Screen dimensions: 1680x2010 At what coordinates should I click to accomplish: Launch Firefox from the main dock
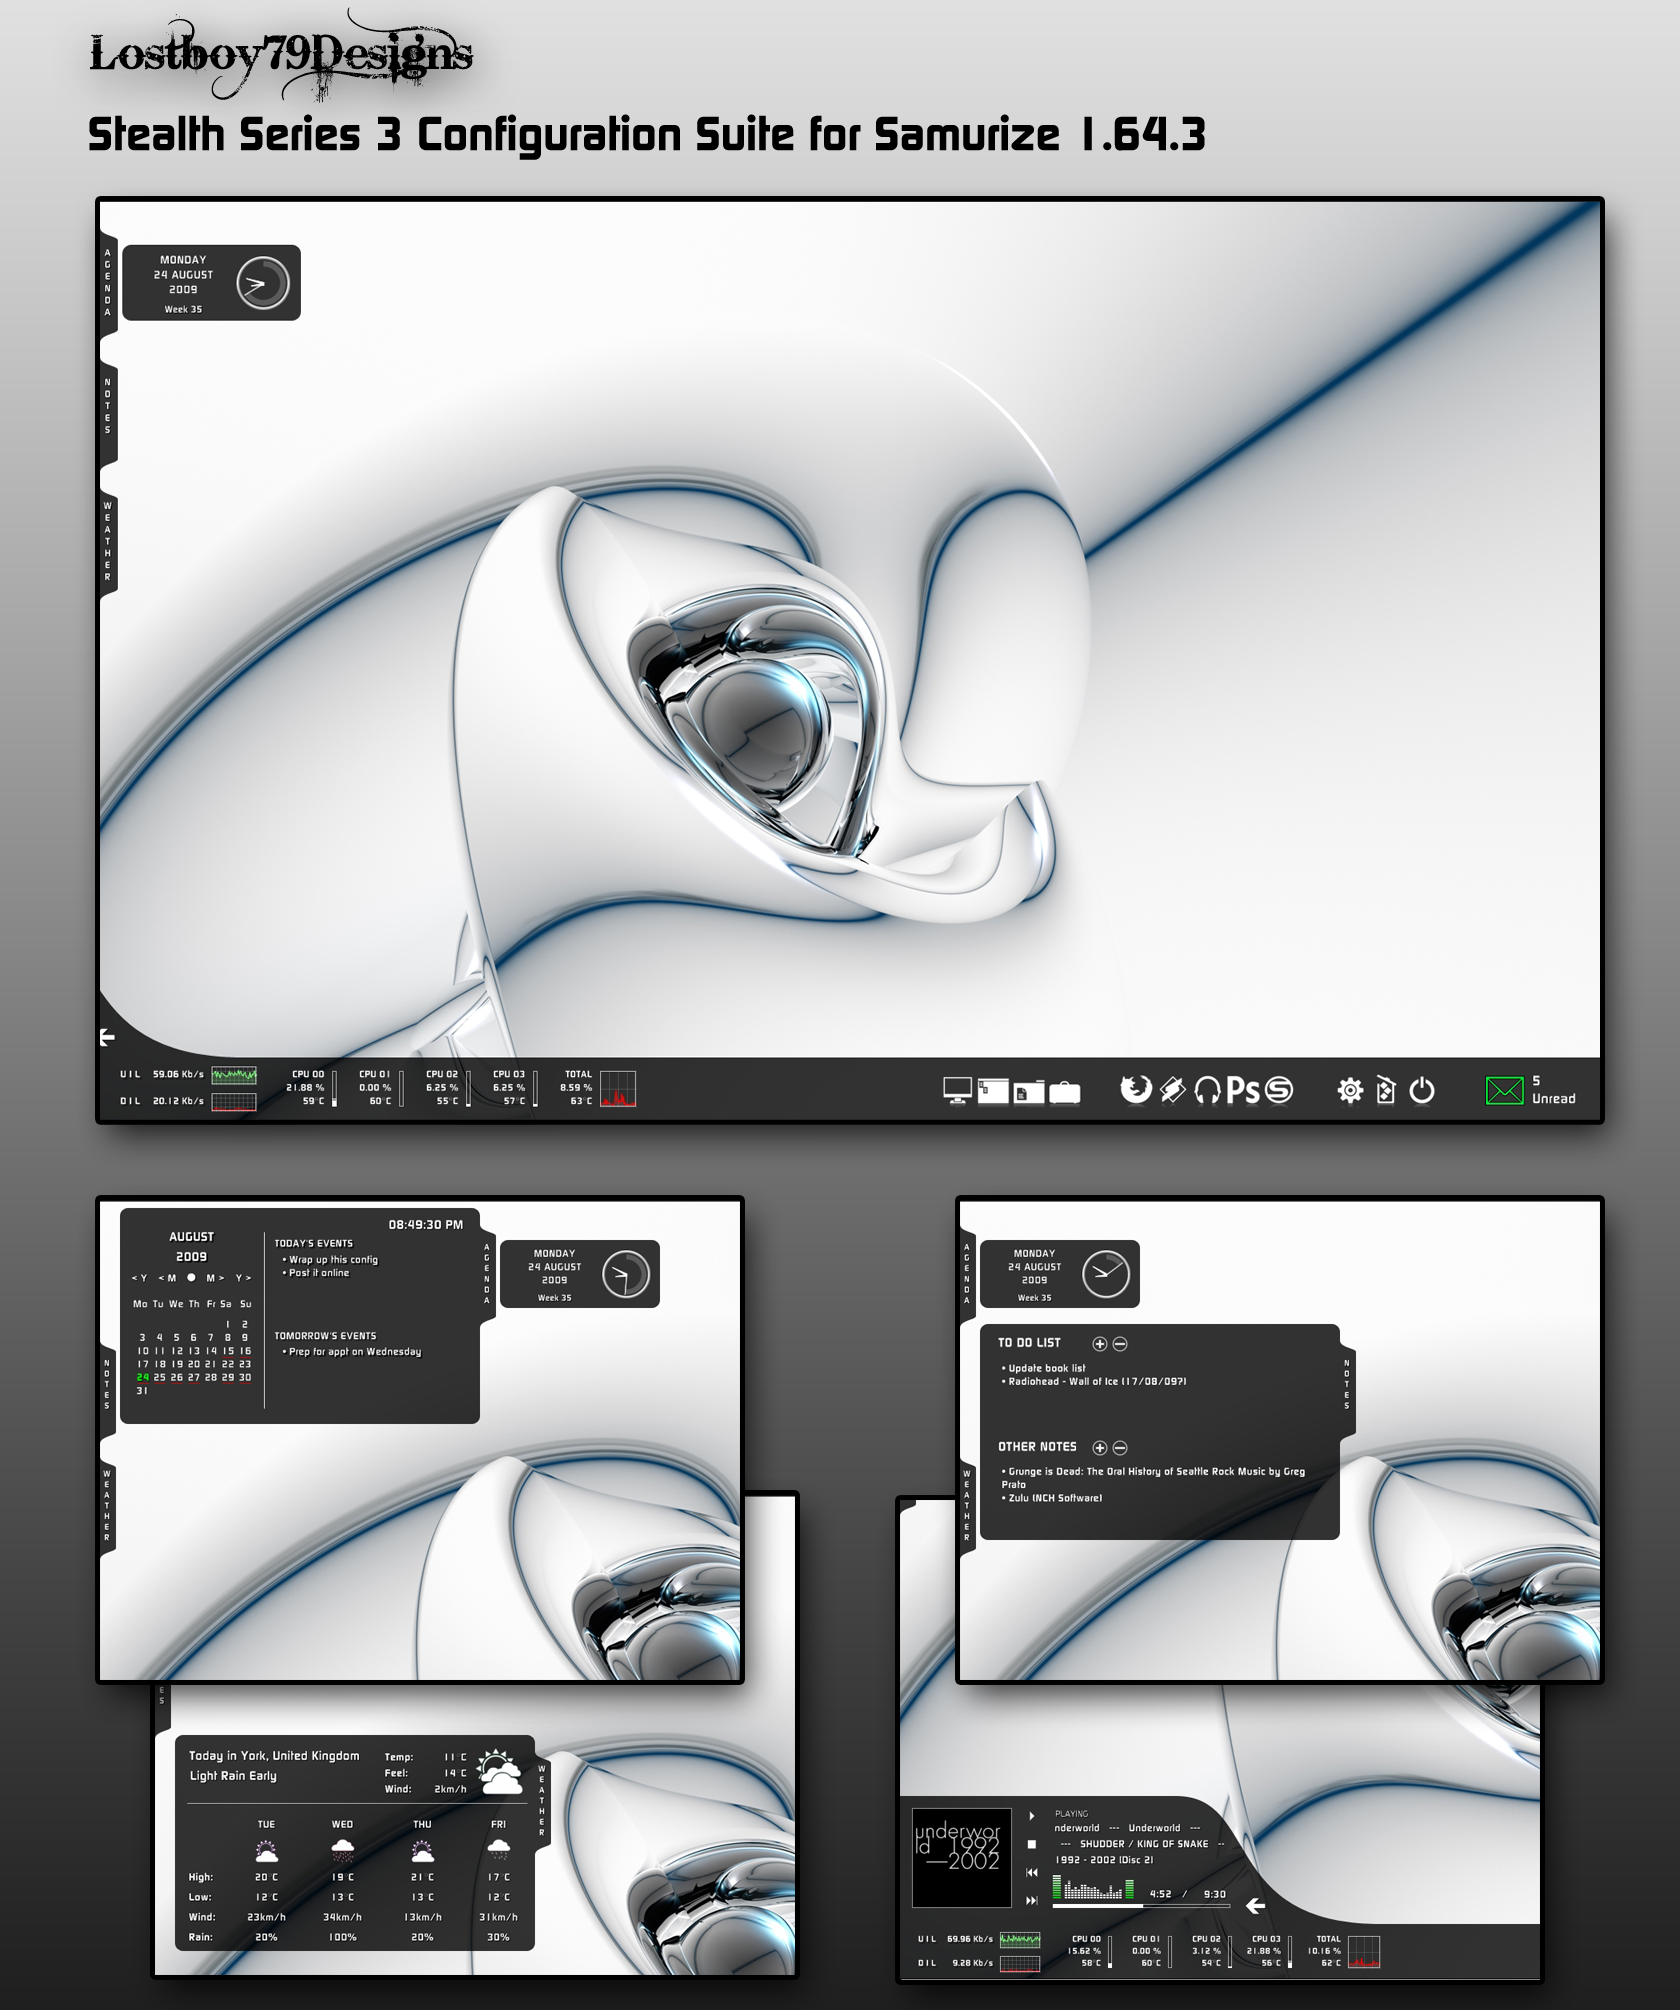(x=1135, y=1089)
